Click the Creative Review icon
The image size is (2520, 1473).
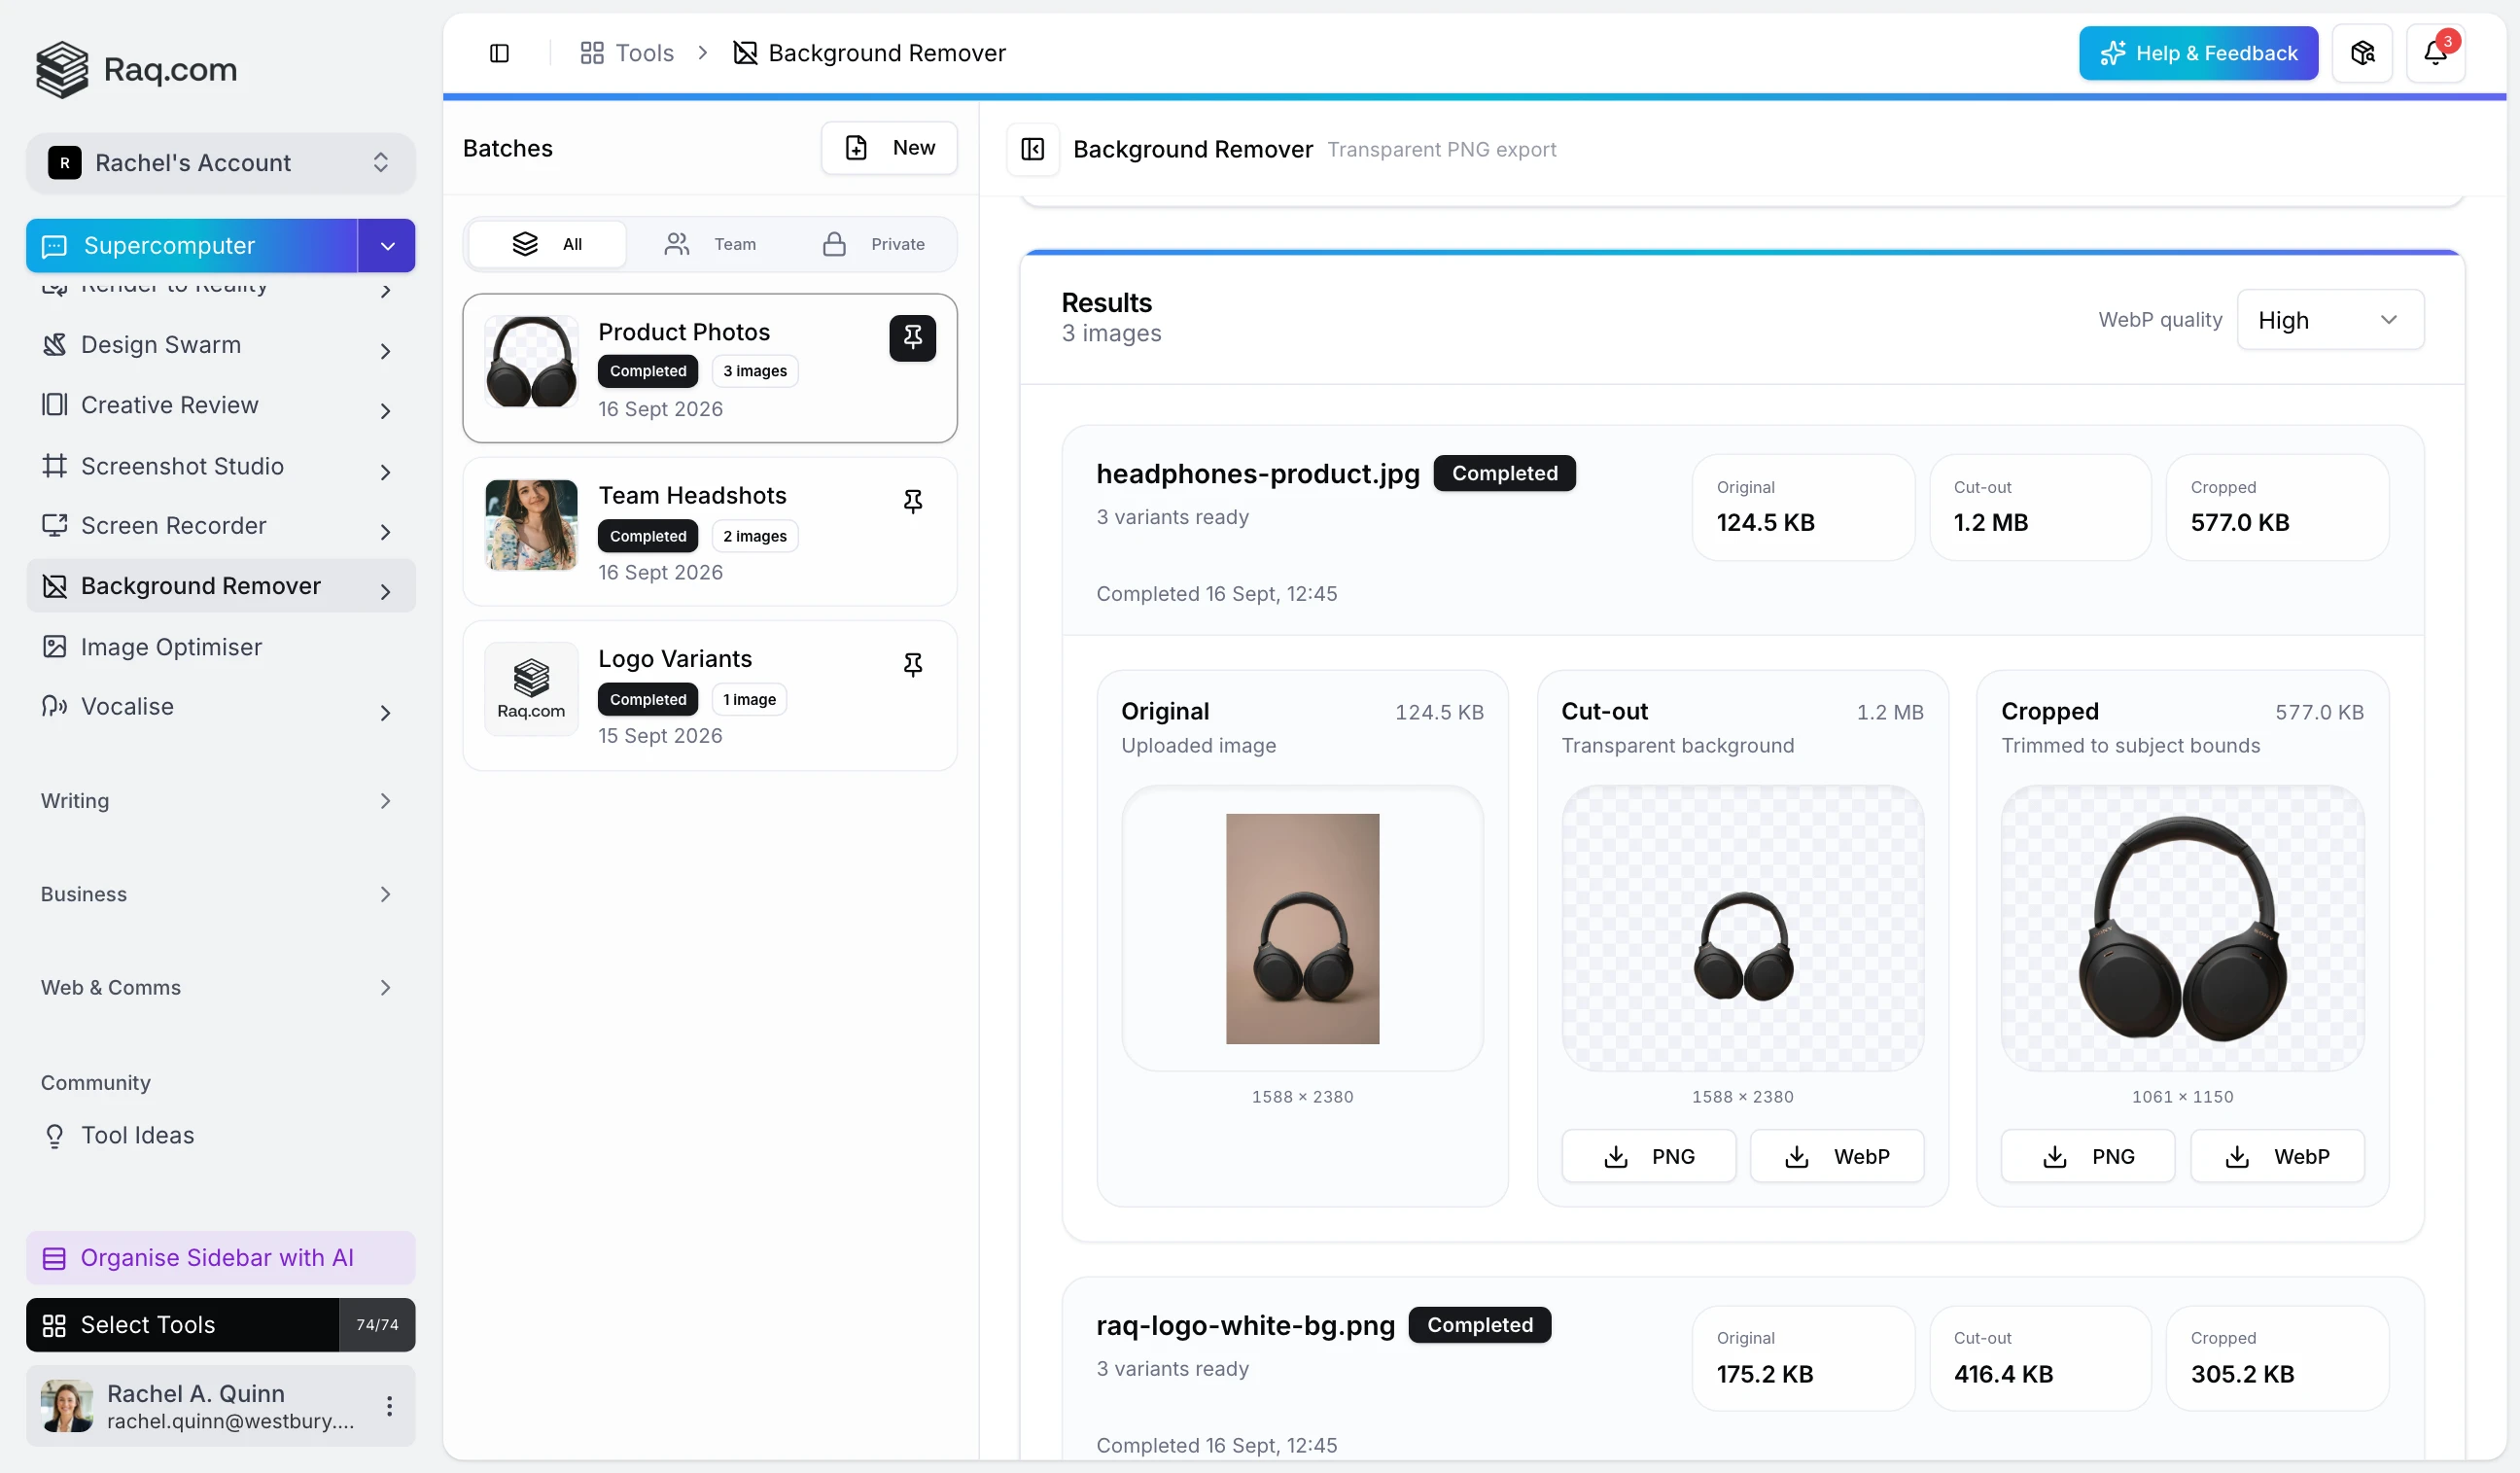(54, 405)
